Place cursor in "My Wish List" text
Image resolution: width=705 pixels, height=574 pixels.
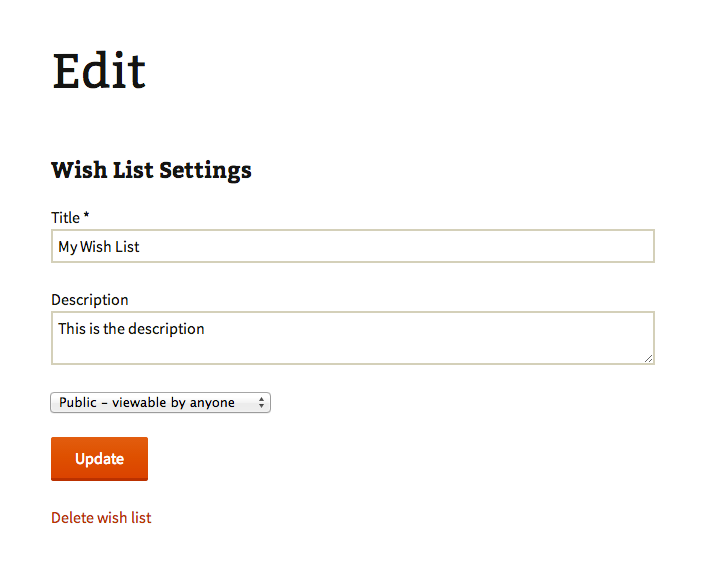[x=99, y=247]
